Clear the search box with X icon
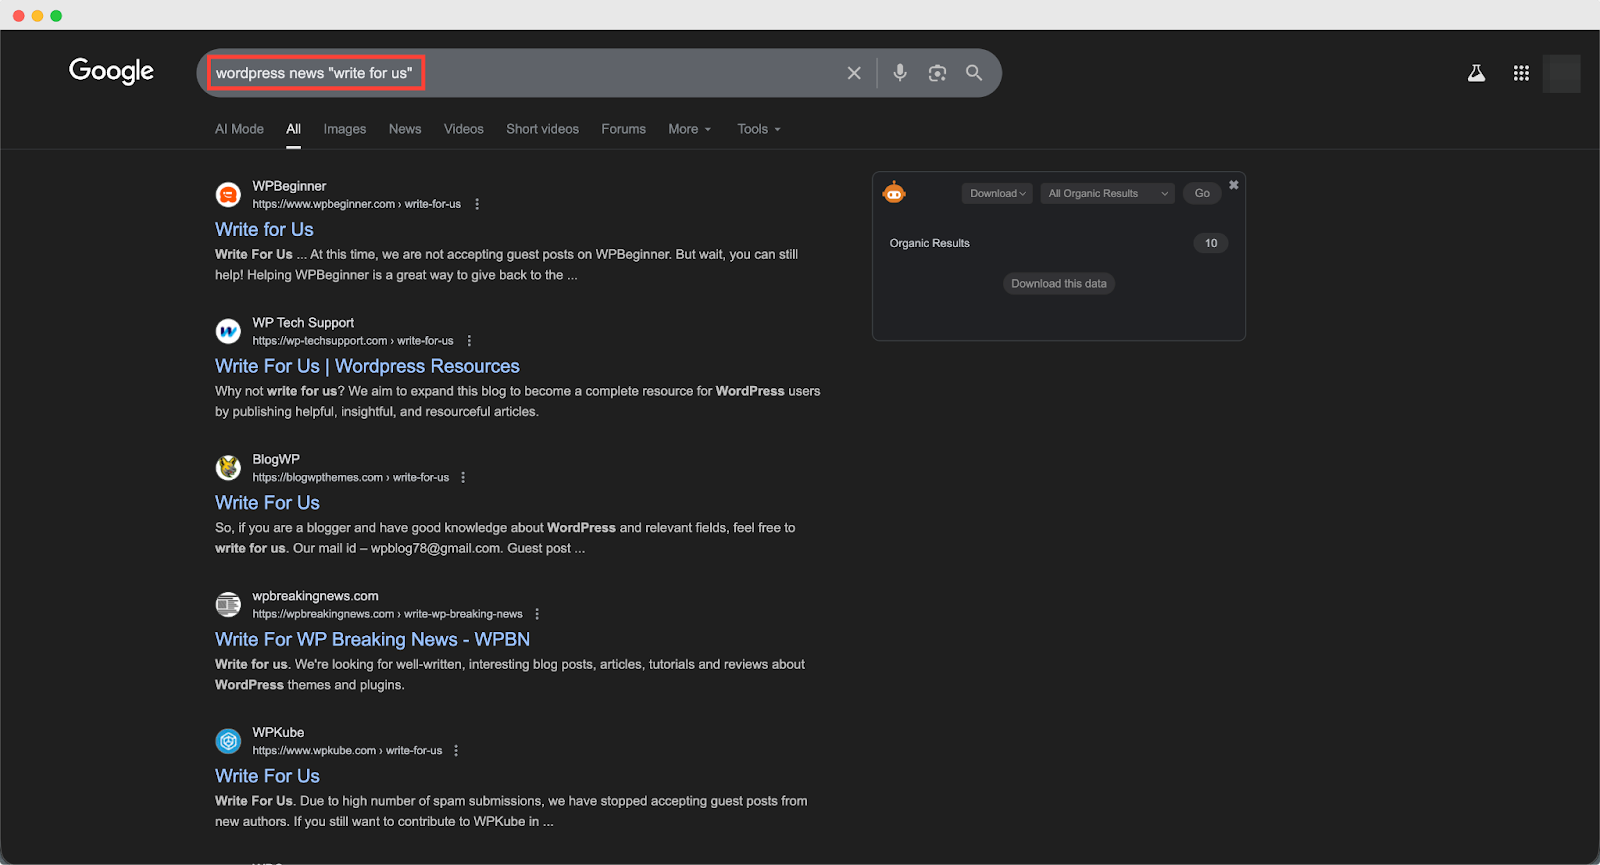The image size is (1600, 865). 854,73
